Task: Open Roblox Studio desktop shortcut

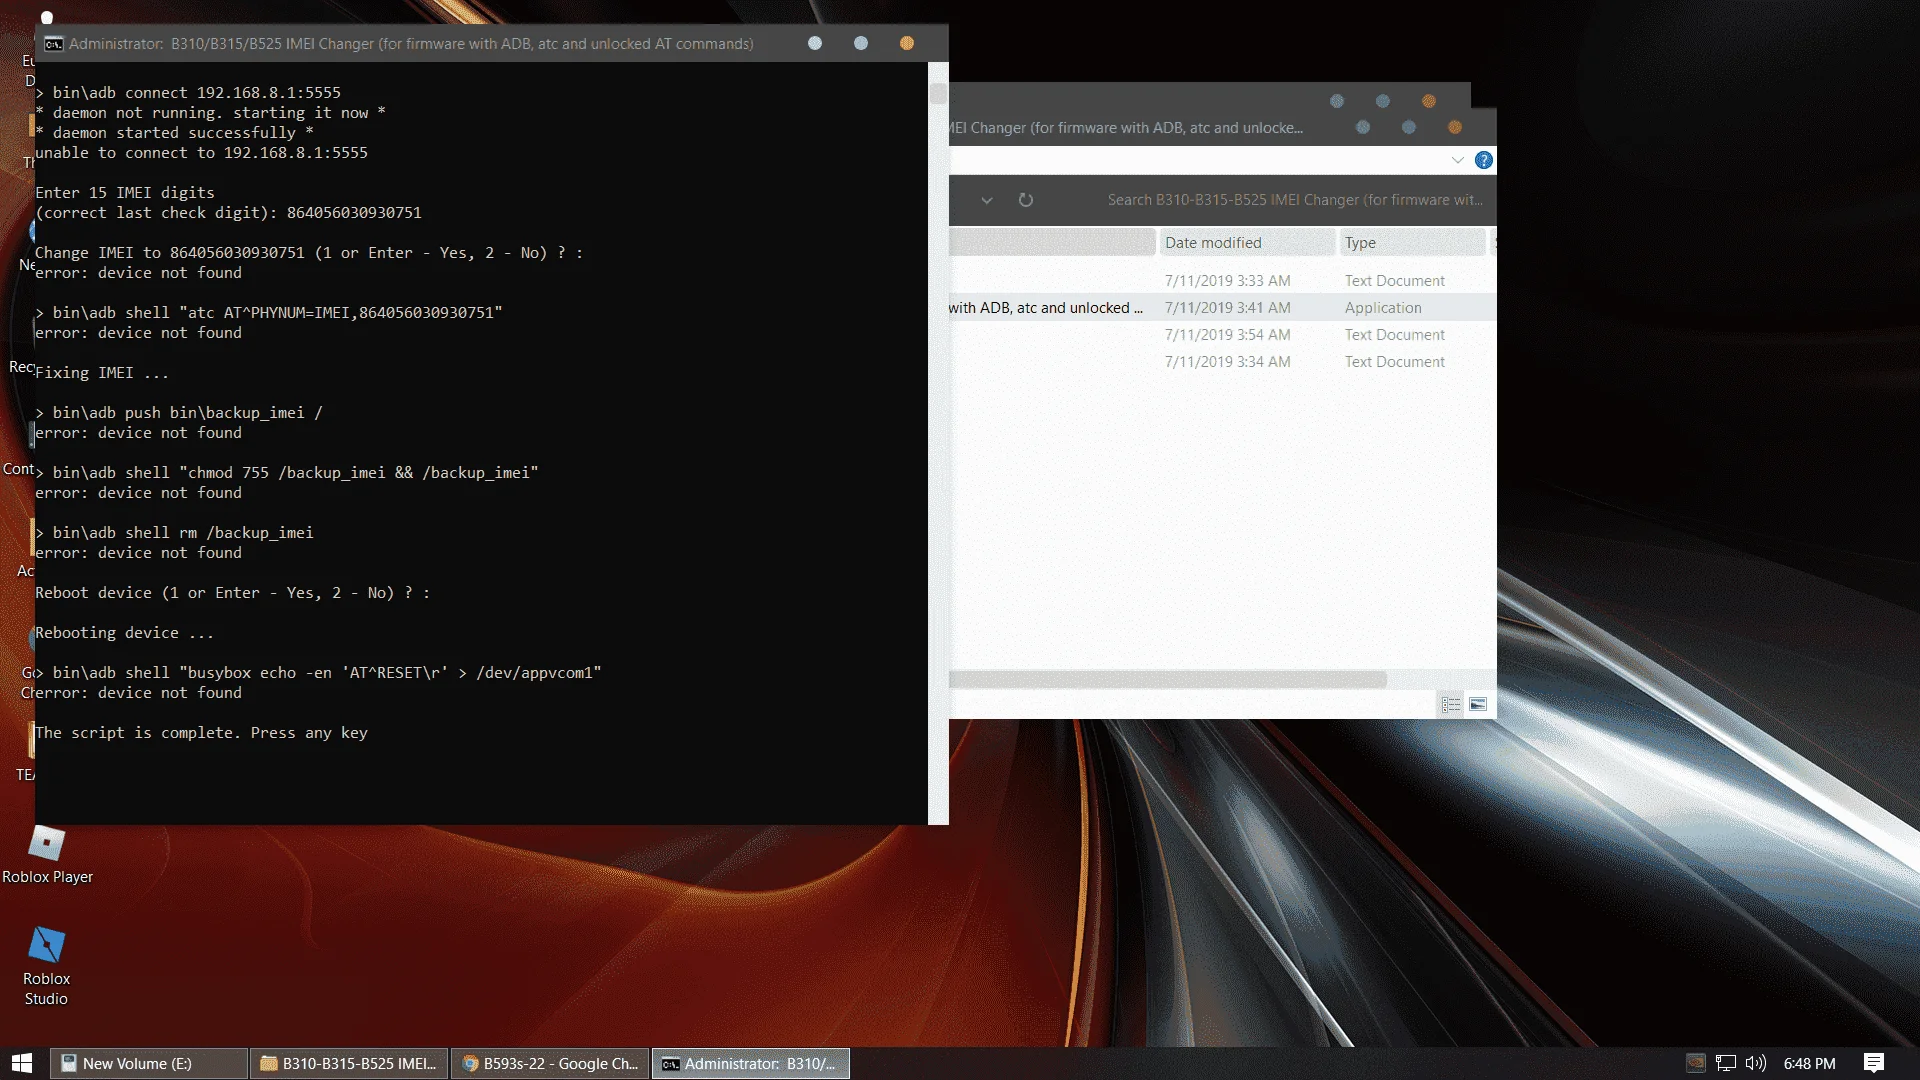Action: (x=46, y=966)
